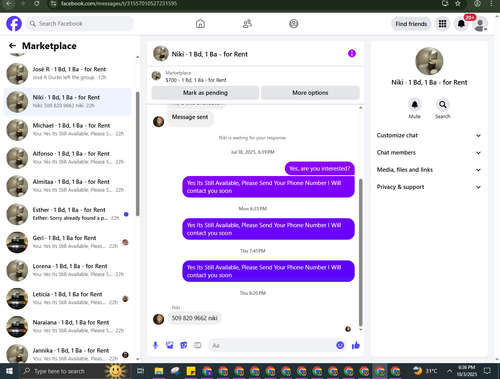Open Task View on the taskbar
The image size is (500, 379).
pos(141,371)
